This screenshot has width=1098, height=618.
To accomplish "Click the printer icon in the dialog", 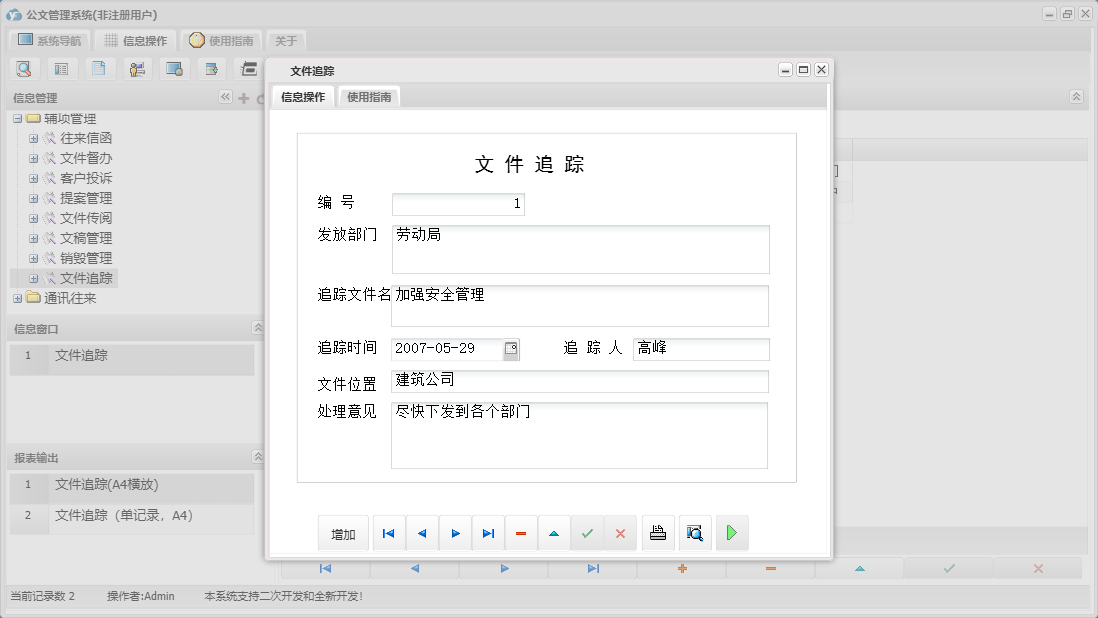I will [x=658, y=533].
